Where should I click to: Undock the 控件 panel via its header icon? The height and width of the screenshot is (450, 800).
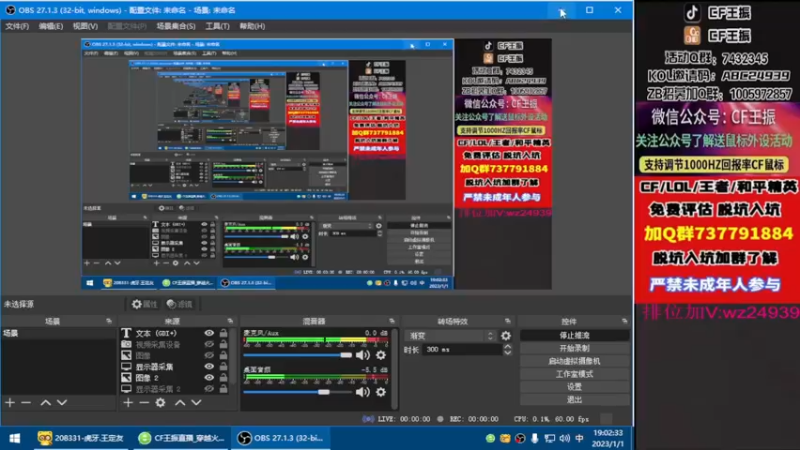pos(624,321)
